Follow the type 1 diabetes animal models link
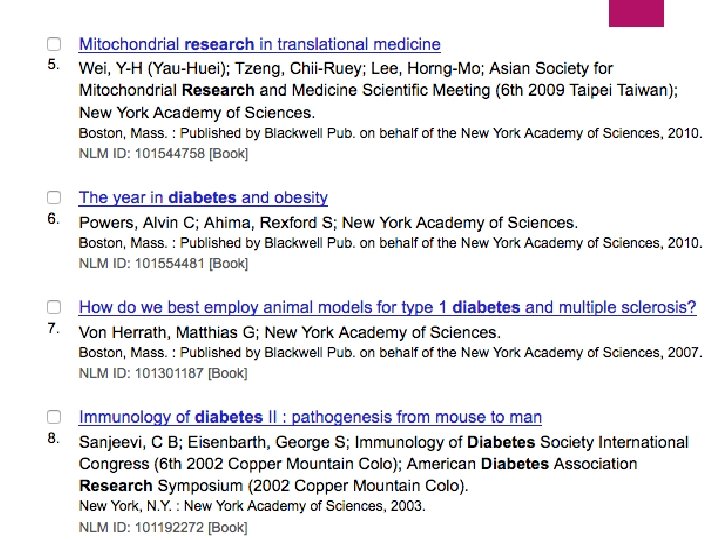Screen dimensions: 720x540 388,307
